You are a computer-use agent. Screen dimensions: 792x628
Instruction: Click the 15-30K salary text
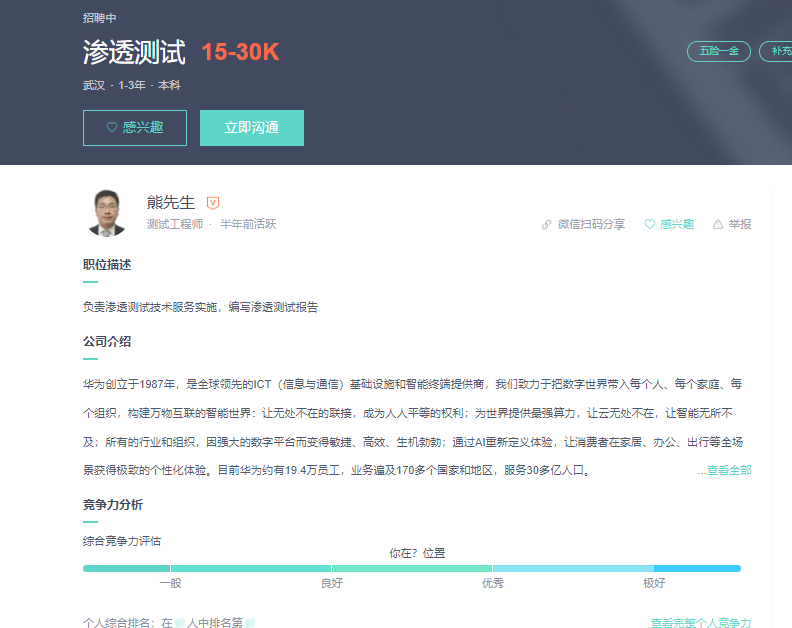240,52
